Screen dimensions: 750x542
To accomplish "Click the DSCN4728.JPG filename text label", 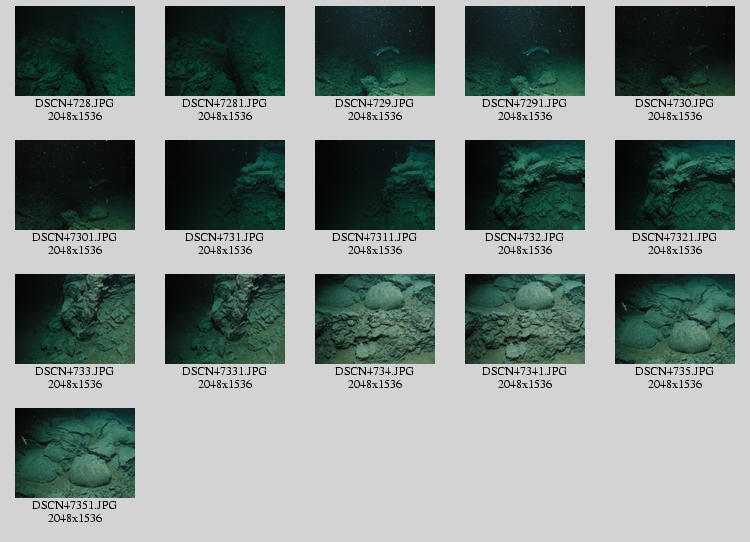I will coord(75,104).
